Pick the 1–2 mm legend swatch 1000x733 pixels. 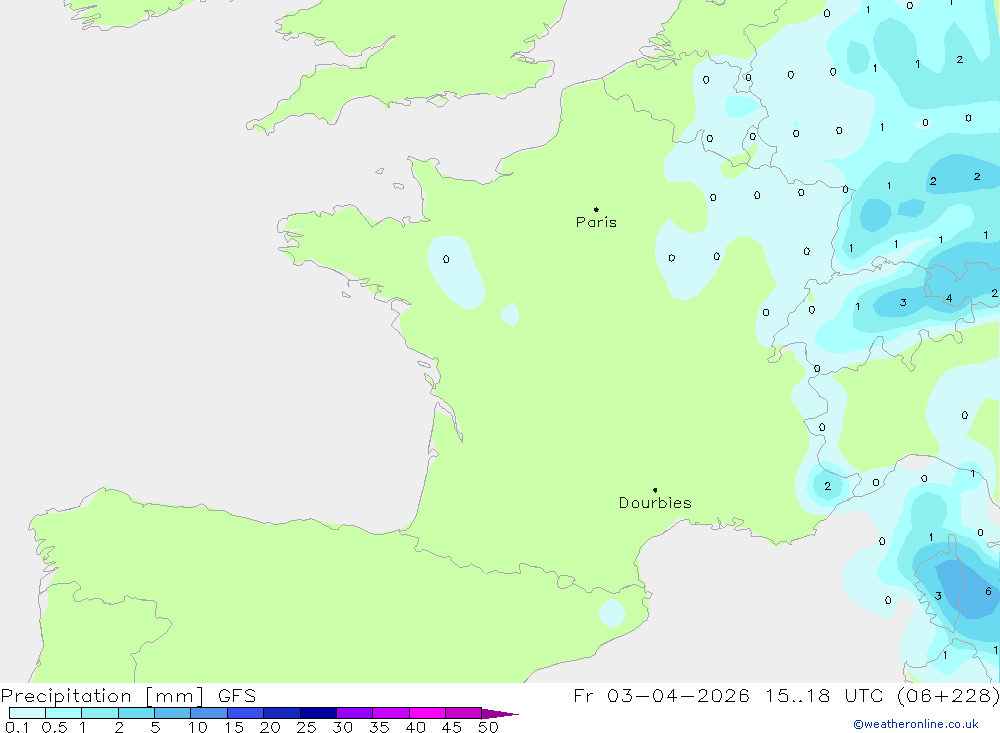point(100,713)
